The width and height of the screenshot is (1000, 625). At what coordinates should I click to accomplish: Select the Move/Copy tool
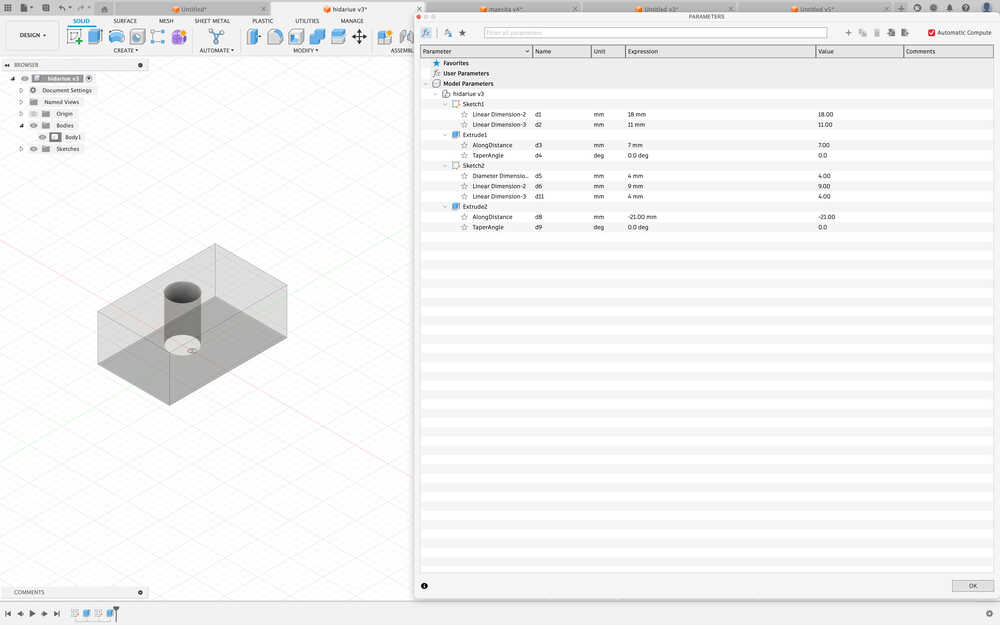coord(359,36)
